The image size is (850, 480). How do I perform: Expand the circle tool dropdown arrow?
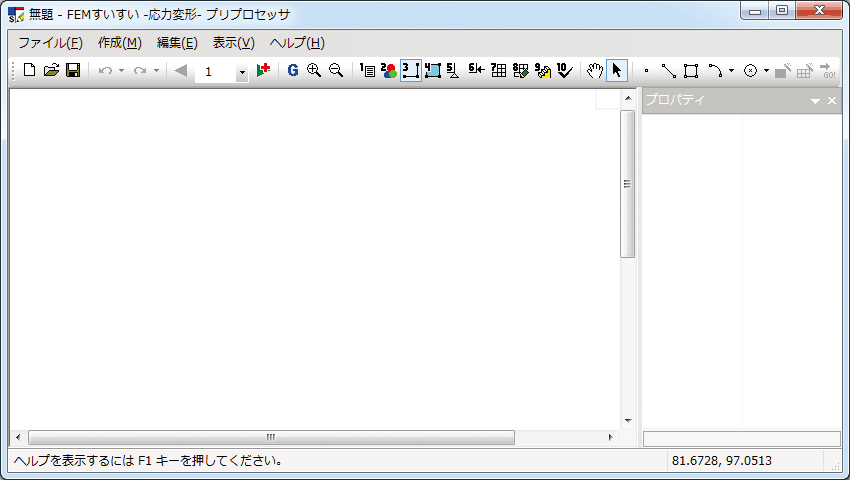pos(766,71)
